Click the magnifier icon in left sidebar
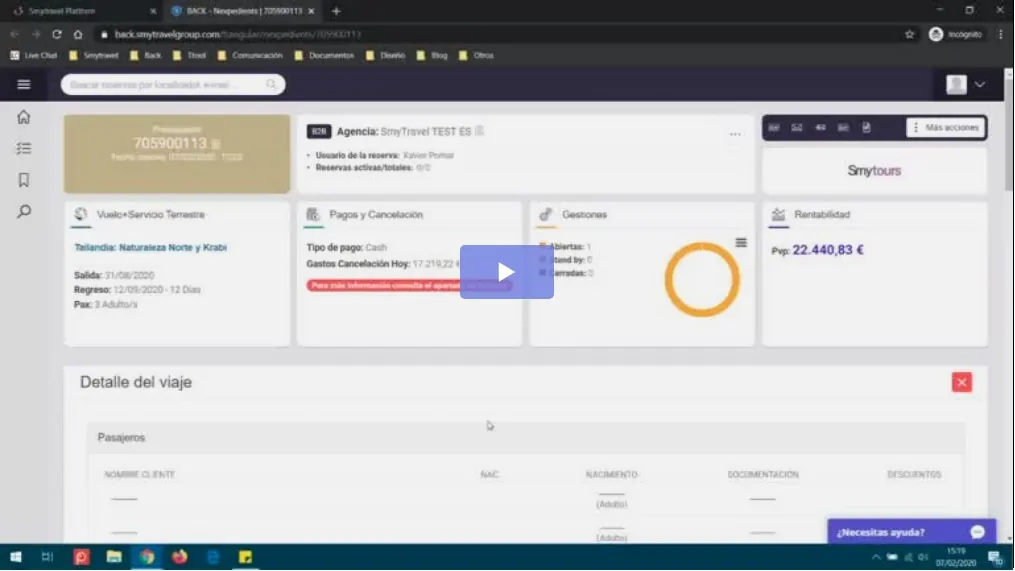This screenshot has width=1015, height=571. coord(24,211)
